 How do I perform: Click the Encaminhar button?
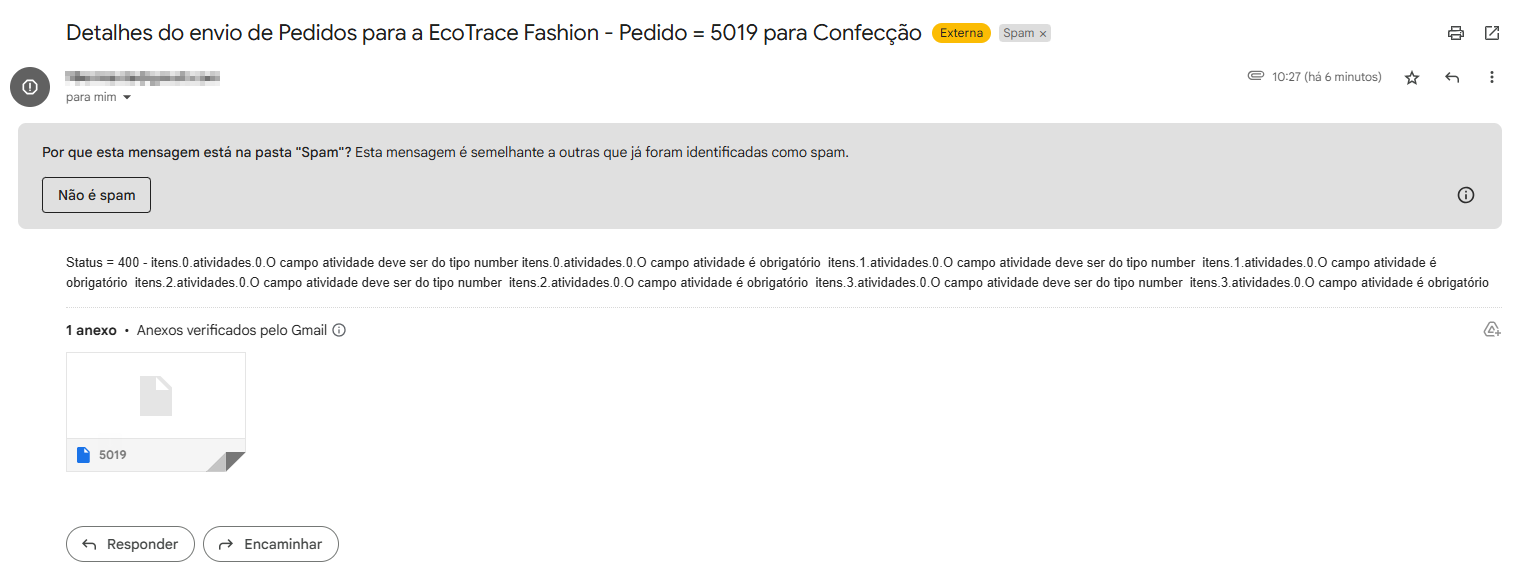click(271, 544)
